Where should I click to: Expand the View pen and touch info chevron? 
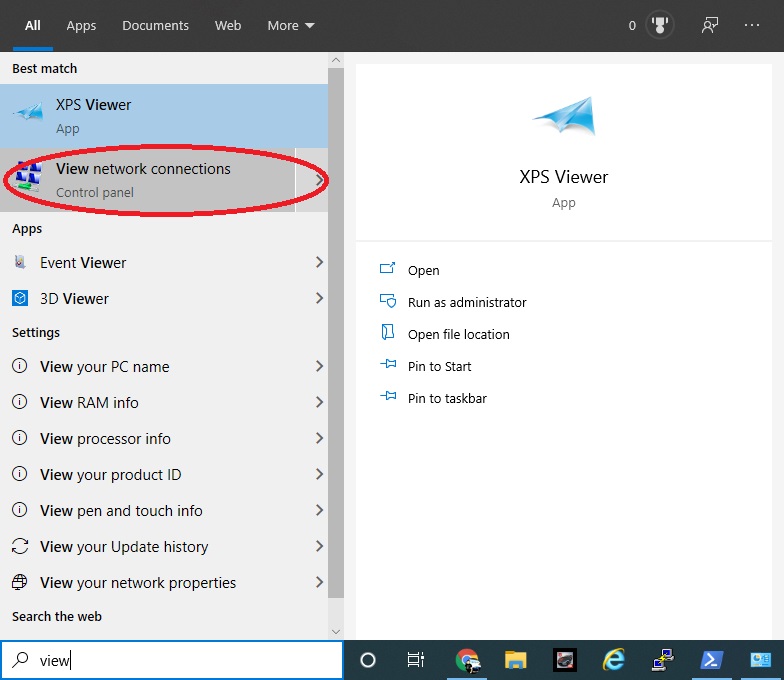(x=320, y=510)
